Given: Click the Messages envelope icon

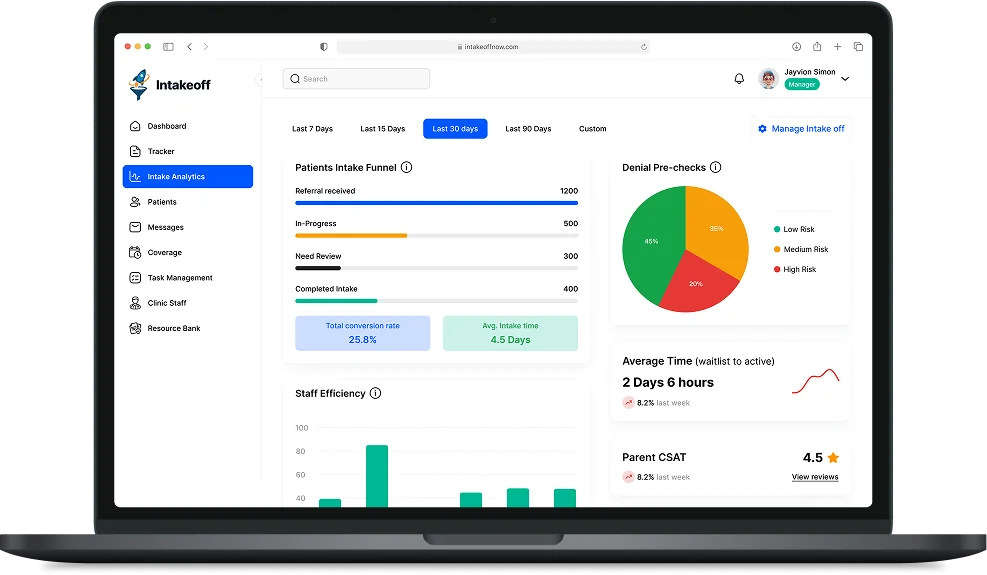Looking at the screenshot, I should click(135, 227).
